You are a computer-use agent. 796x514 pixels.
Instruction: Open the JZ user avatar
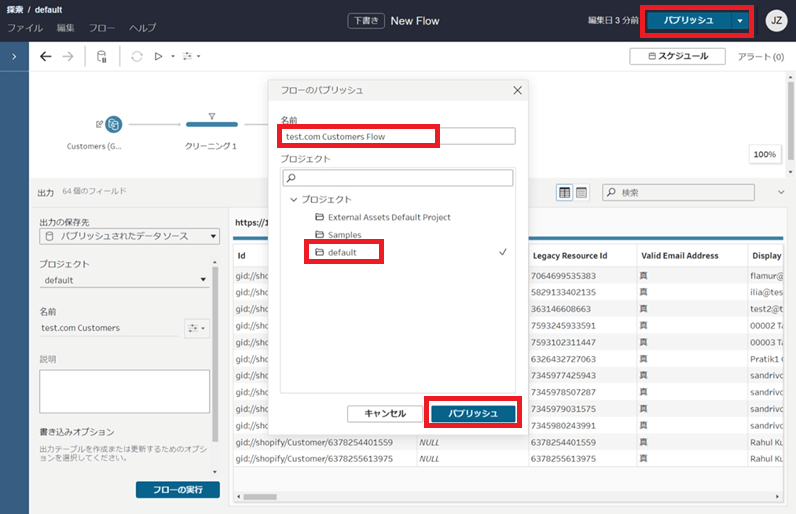point(776,21)
